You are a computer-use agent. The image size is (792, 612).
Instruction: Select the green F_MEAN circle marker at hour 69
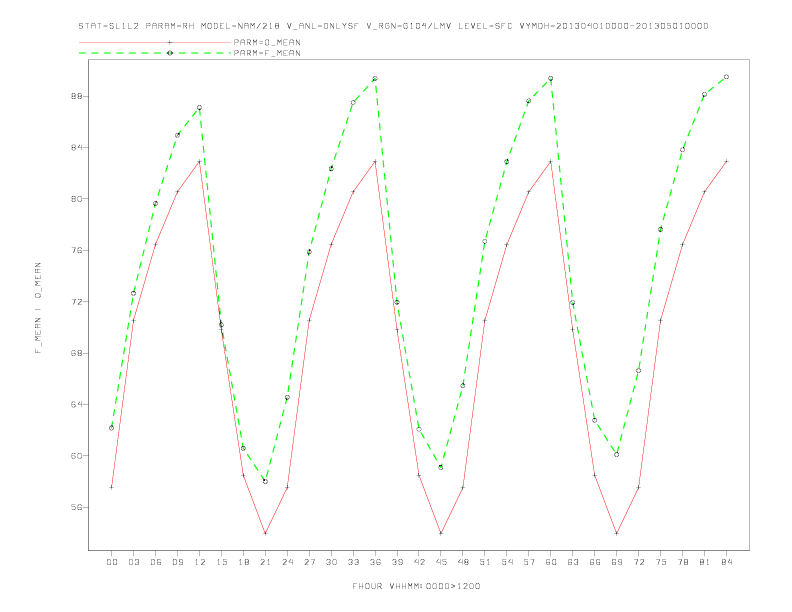[617, 454]
